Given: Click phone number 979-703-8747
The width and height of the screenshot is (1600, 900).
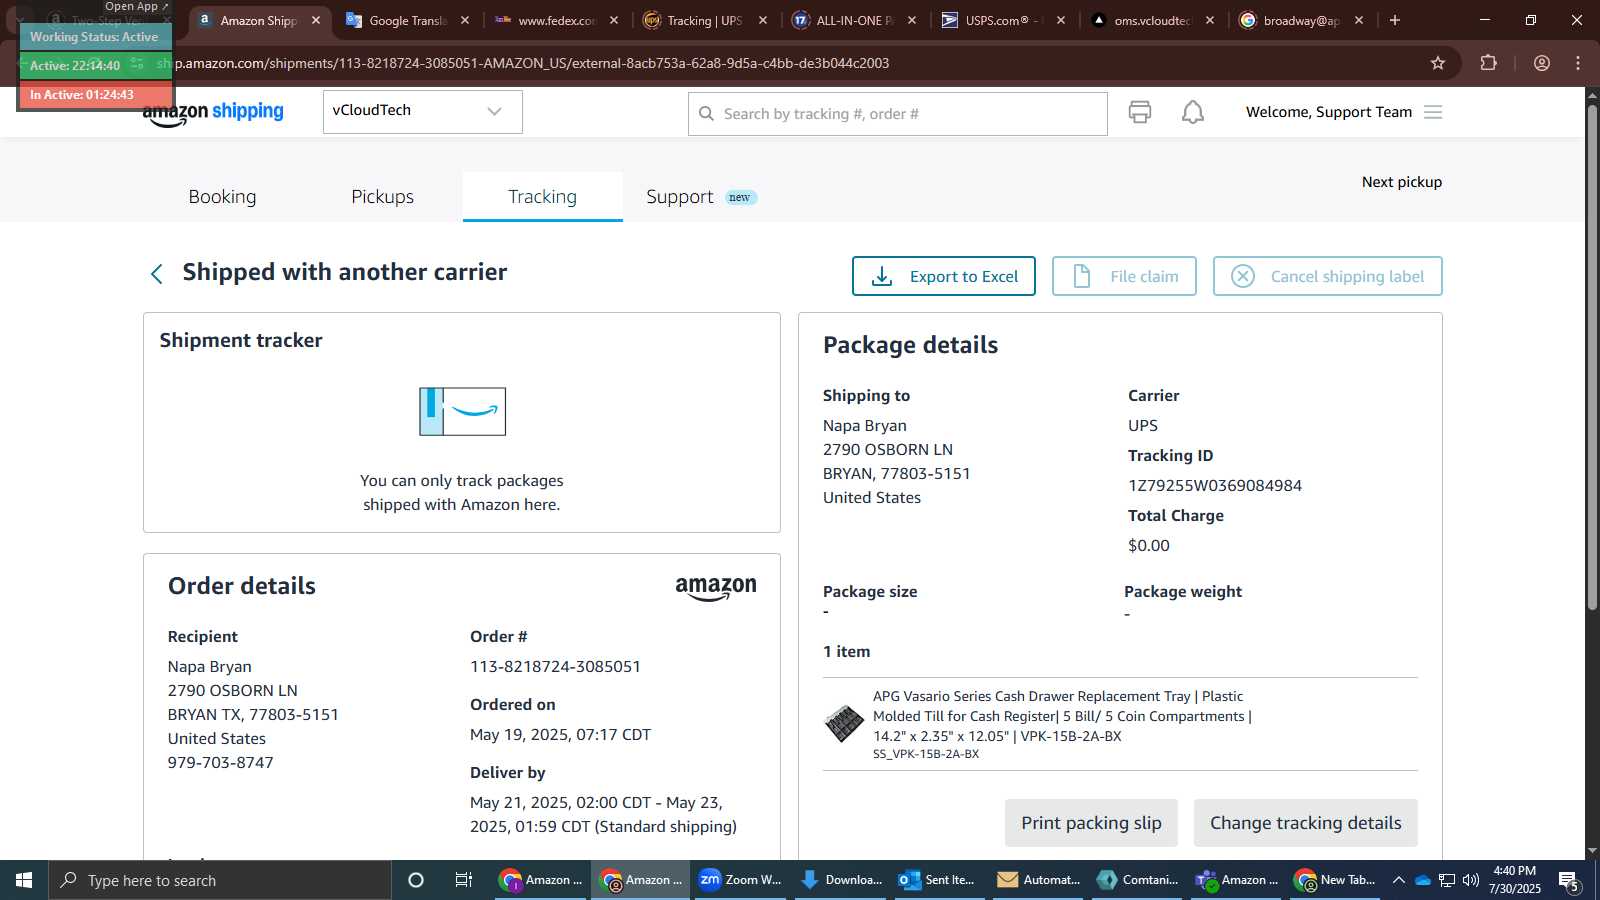Looking at the screenshot, I should 221,763.
